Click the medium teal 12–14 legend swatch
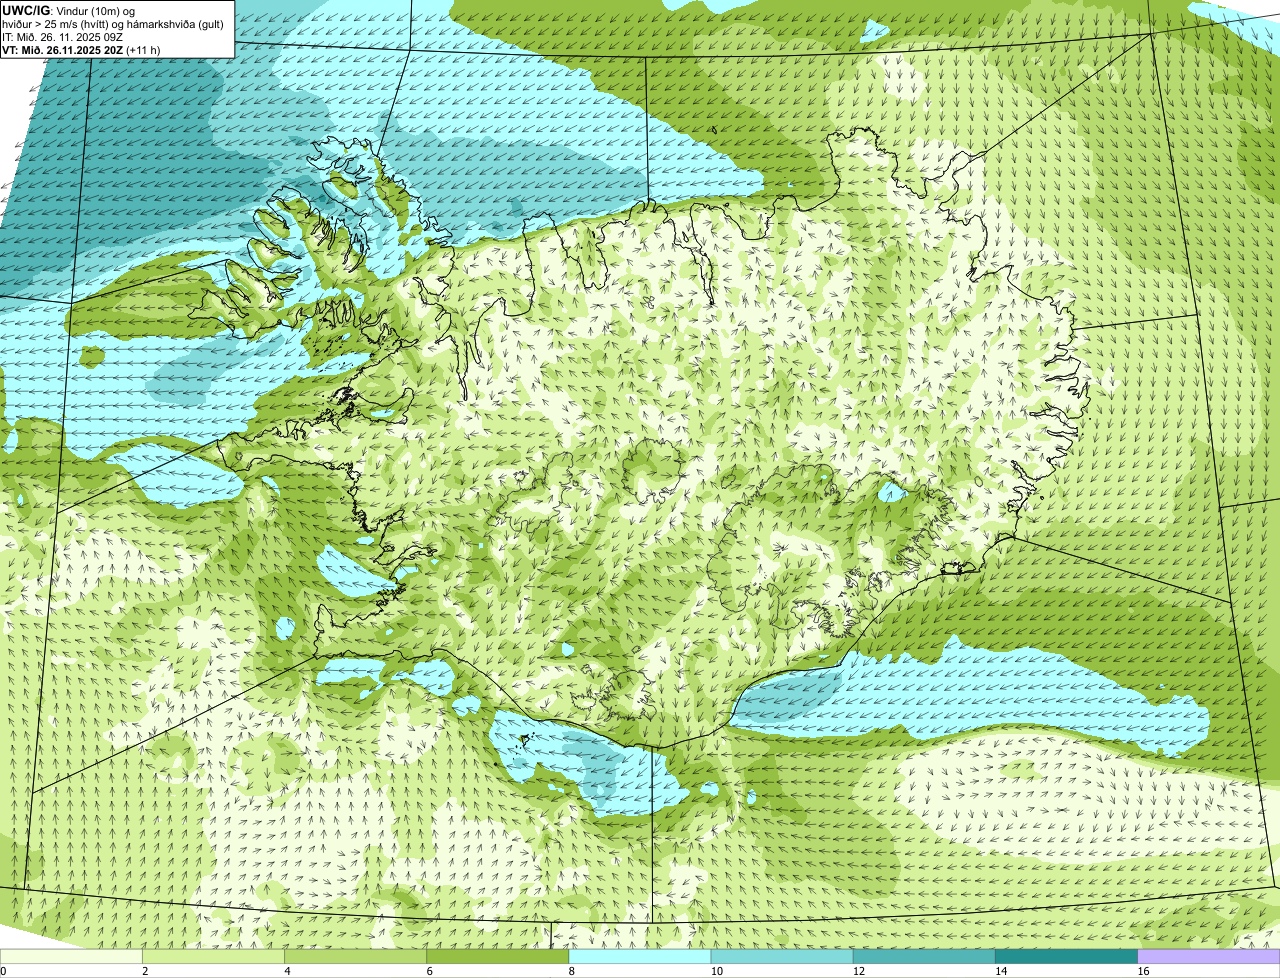Image resolution: width=1280 pixels, height=978 pixels. (x=924, y=956)
